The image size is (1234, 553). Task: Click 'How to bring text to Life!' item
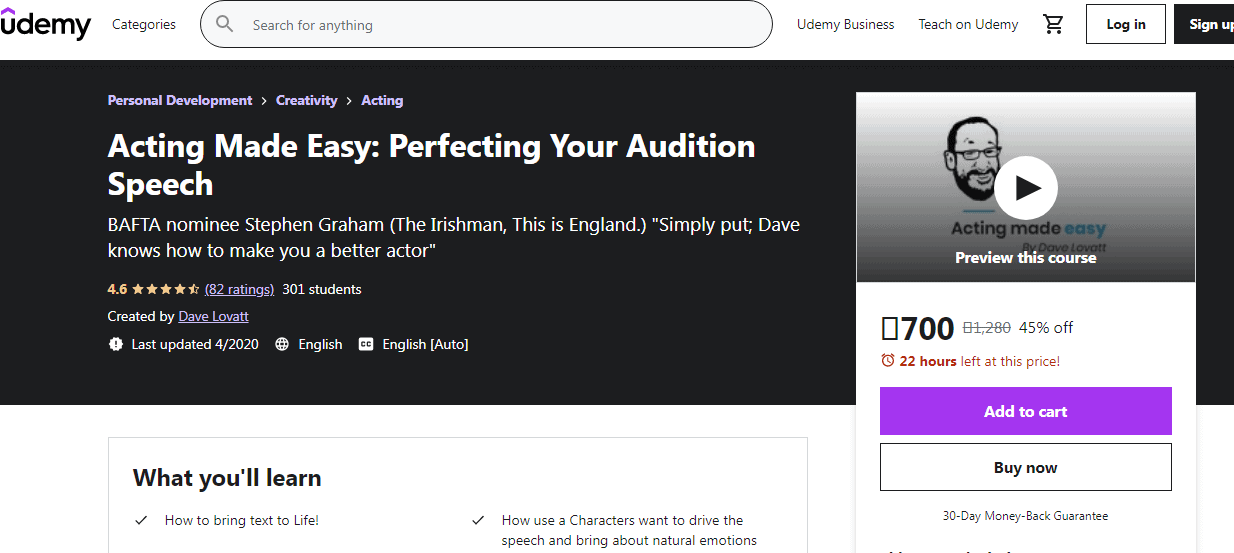pyautogui.click(x=242, y=520)
